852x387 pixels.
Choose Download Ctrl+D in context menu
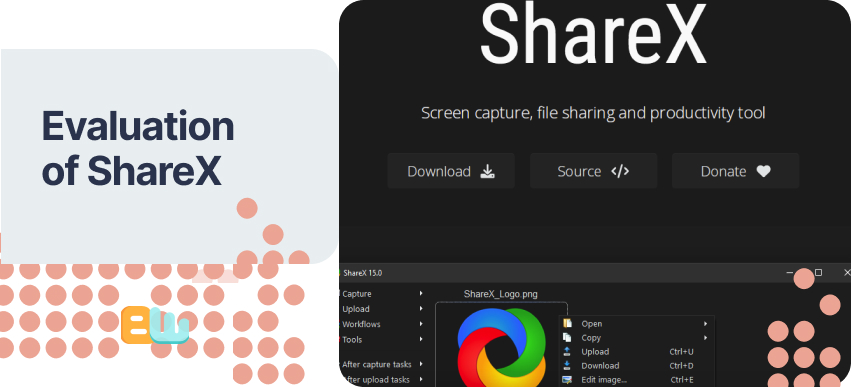point(637,366)
